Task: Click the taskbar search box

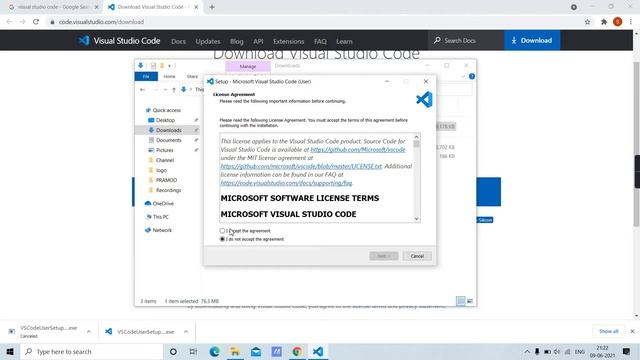Action: click(x=91, y=351)
